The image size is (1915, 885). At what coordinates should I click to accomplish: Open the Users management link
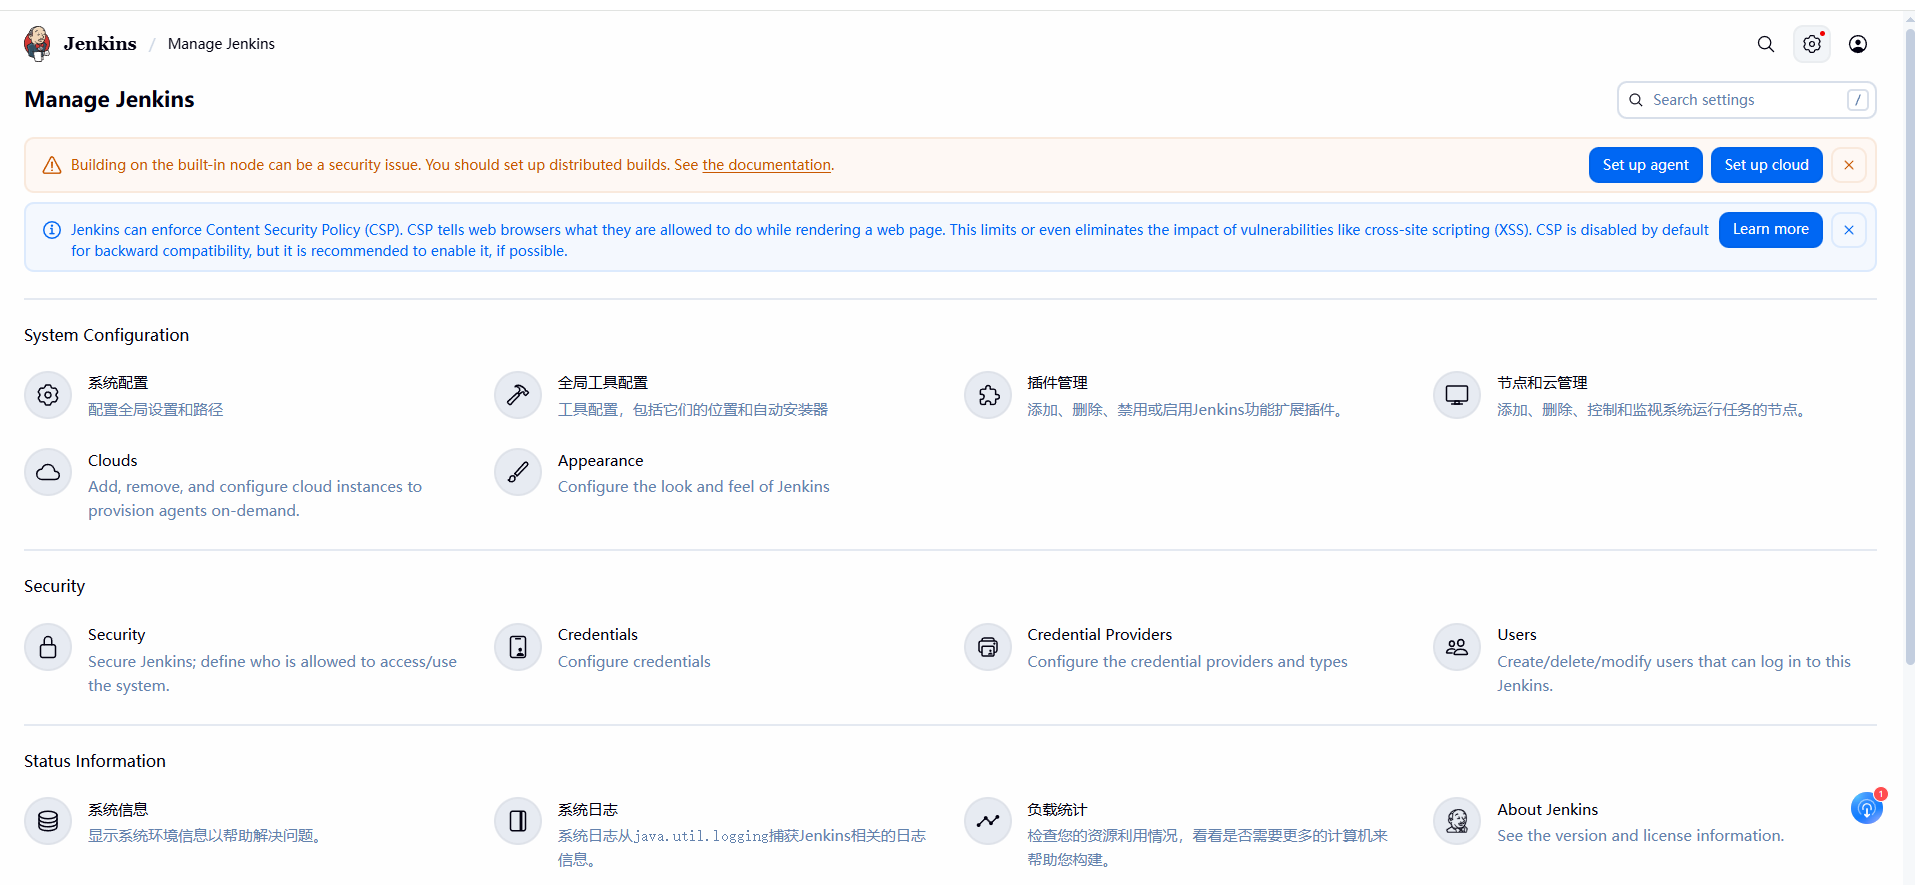[1516, 635]
